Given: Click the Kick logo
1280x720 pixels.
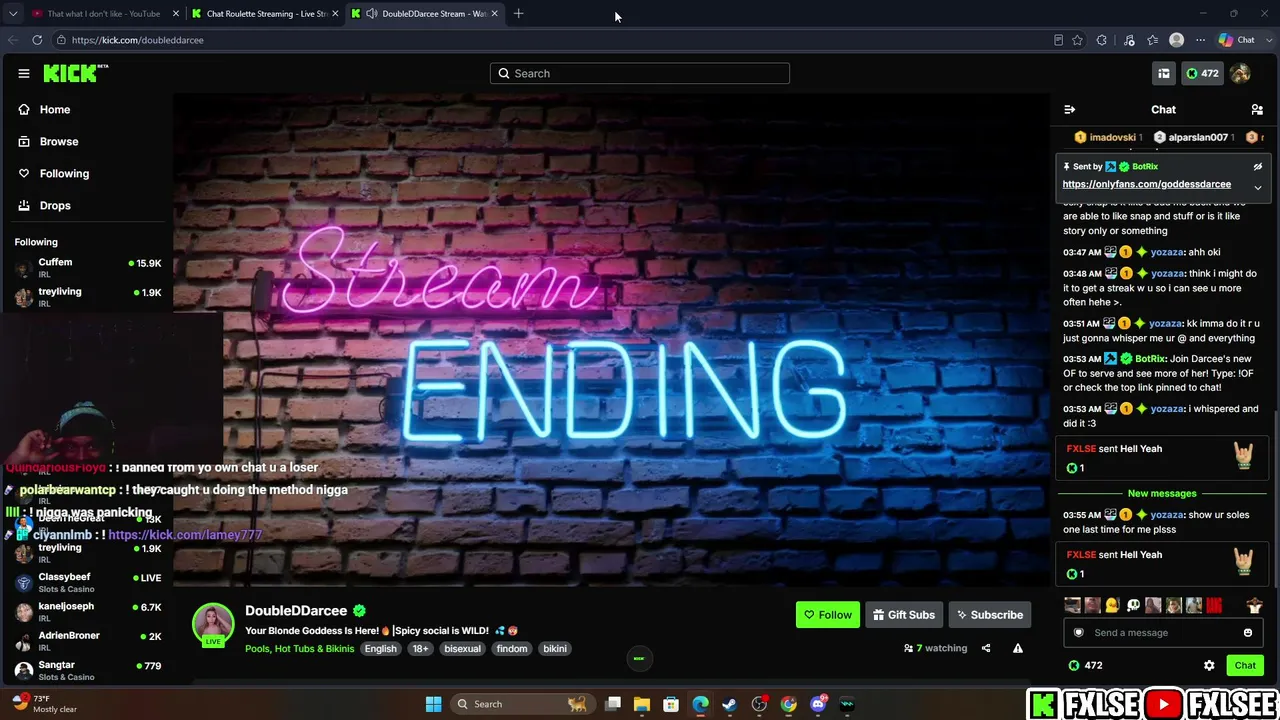Looking at the screenshot, I should click(x=75, y=73).
